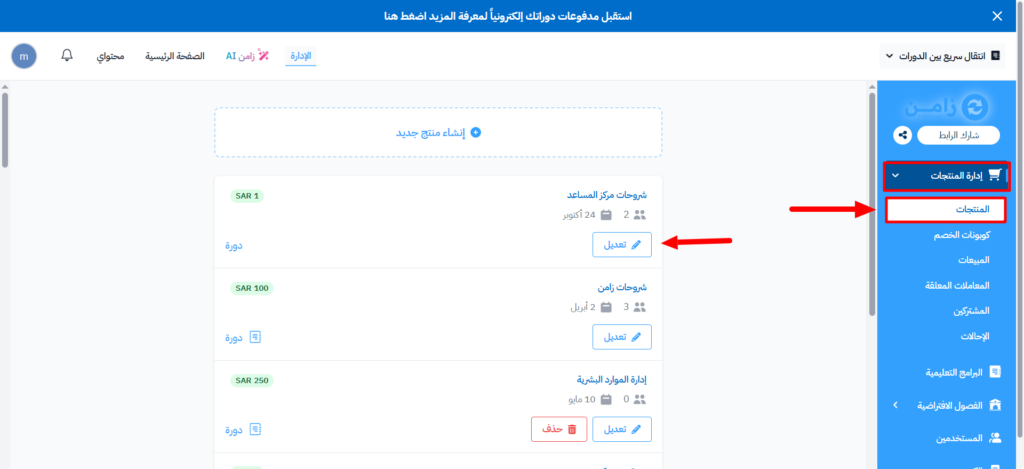
Task: Switch to the الإدارة tab
Action: (302, 56)
